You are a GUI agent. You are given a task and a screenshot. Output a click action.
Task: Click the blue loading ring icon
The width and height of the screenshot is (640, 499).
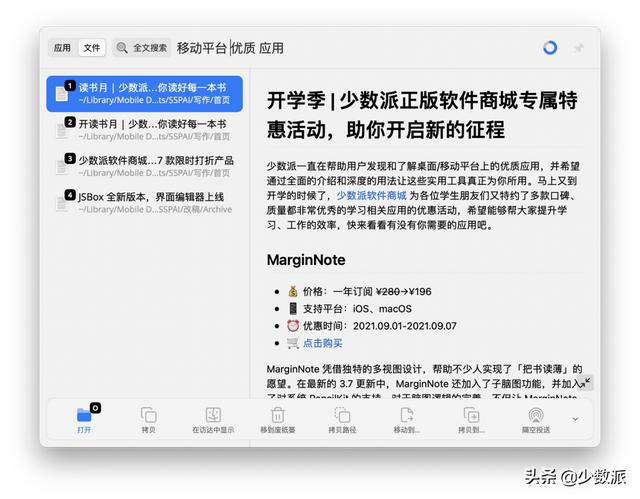tap(550, 48)
